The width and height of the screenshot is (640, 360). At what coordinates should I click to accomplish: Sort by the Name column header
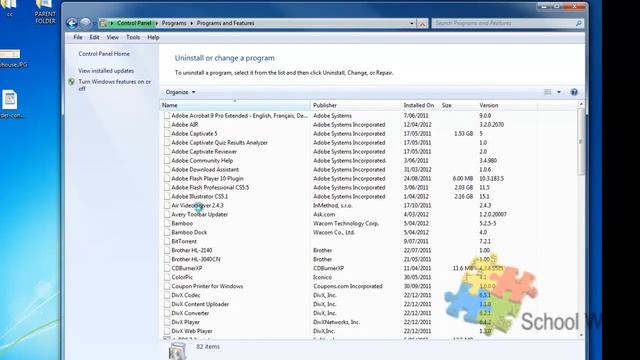point(235,105)
